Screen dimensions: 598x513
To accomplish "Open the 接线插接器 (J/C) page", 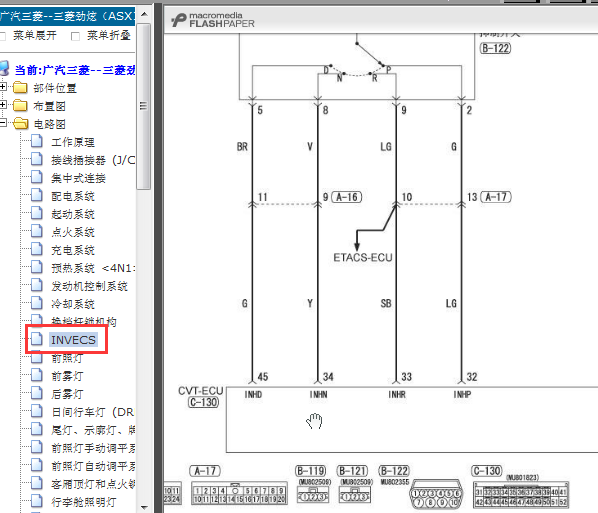I will (x=93, y=160).
